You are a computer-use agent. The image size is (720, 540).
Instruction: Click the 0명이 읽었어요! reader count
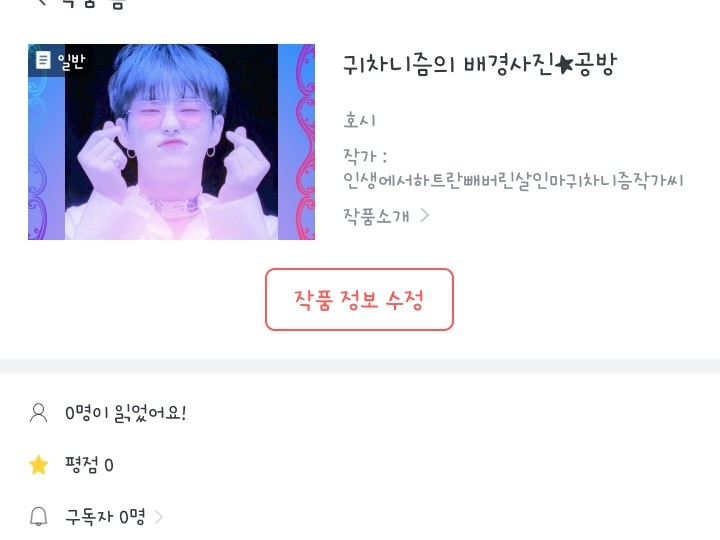(125, 413)
